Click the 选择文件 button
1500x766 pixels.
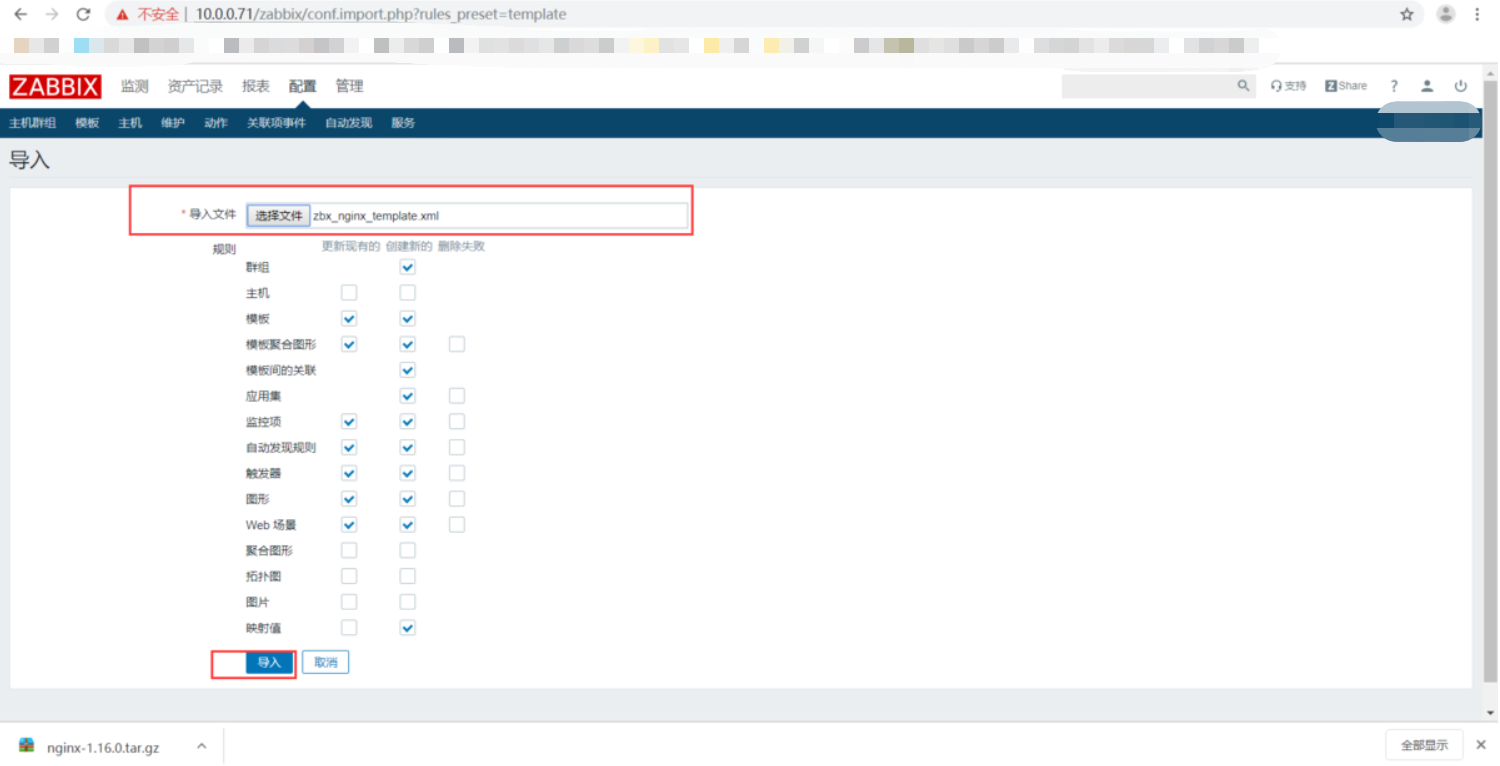(278, 216)
